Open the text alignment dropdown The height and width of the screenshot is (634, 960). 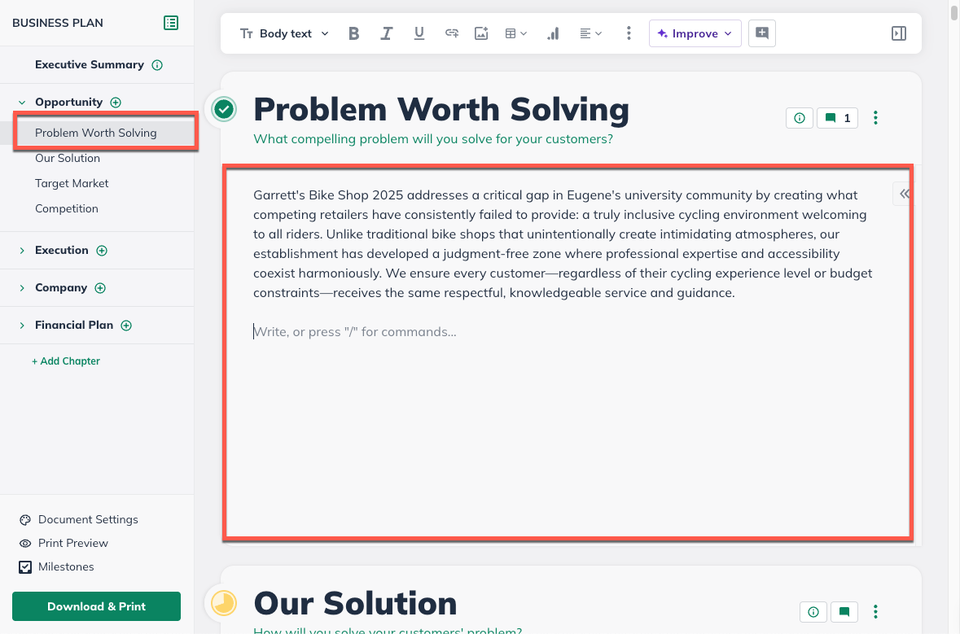(591, 34)
